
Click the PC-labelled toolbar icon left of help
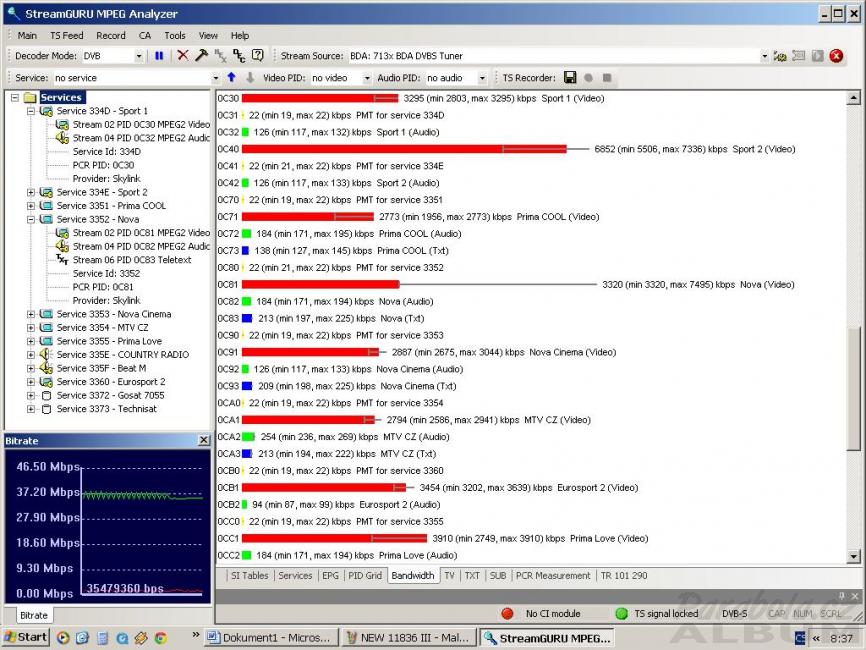[x=239, y=55]
